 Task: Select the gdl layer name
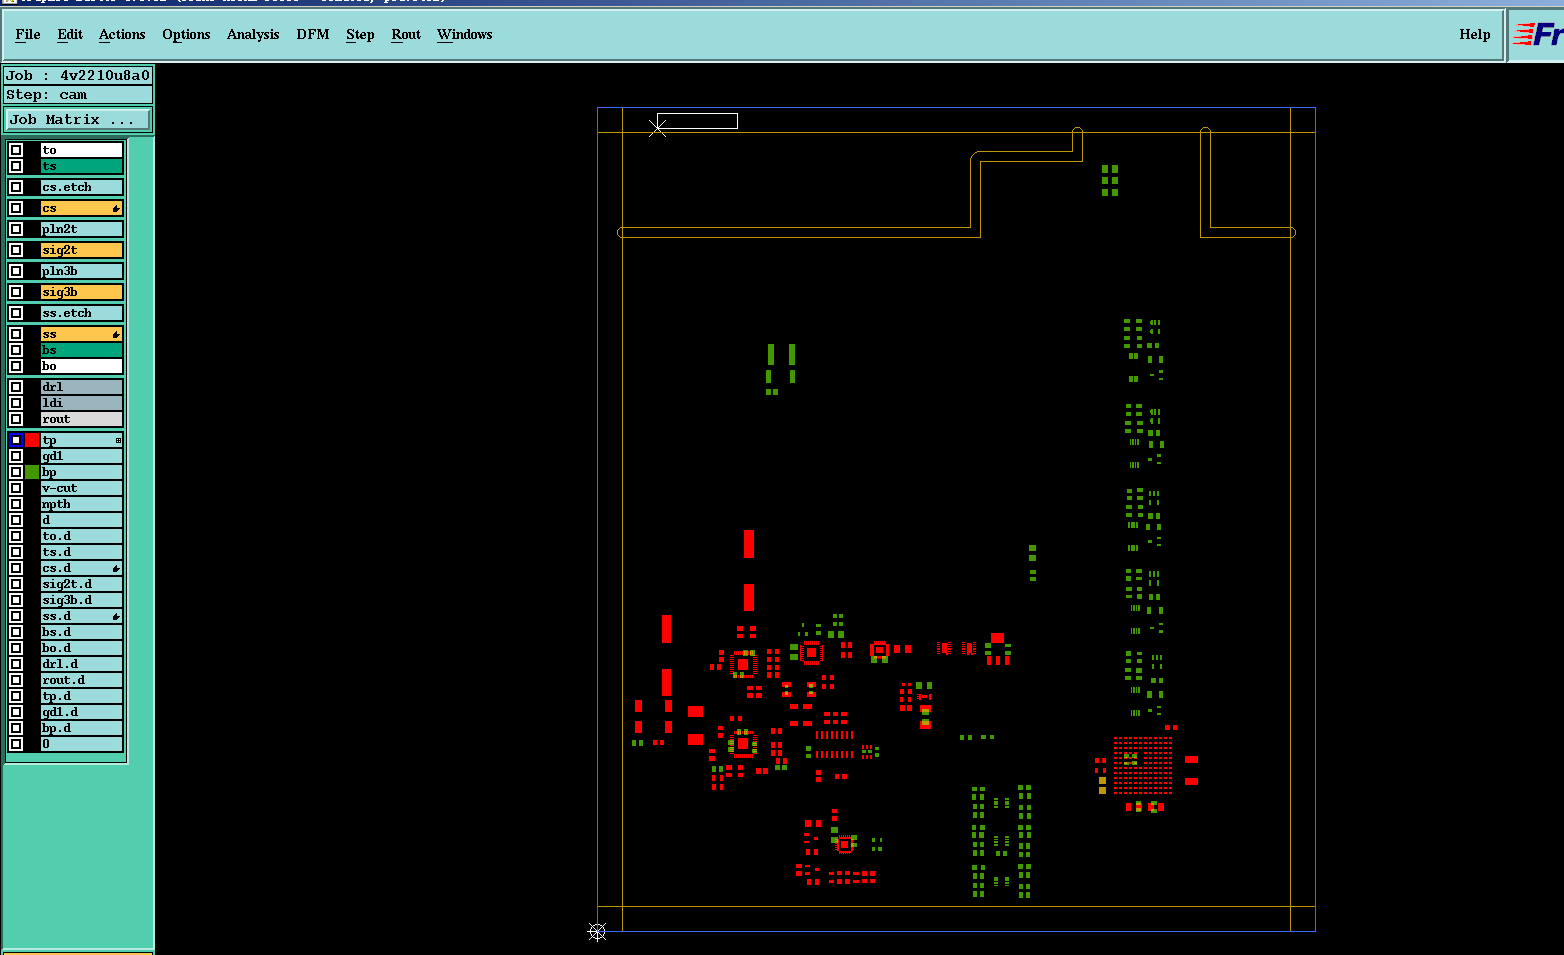coord(82,456)
